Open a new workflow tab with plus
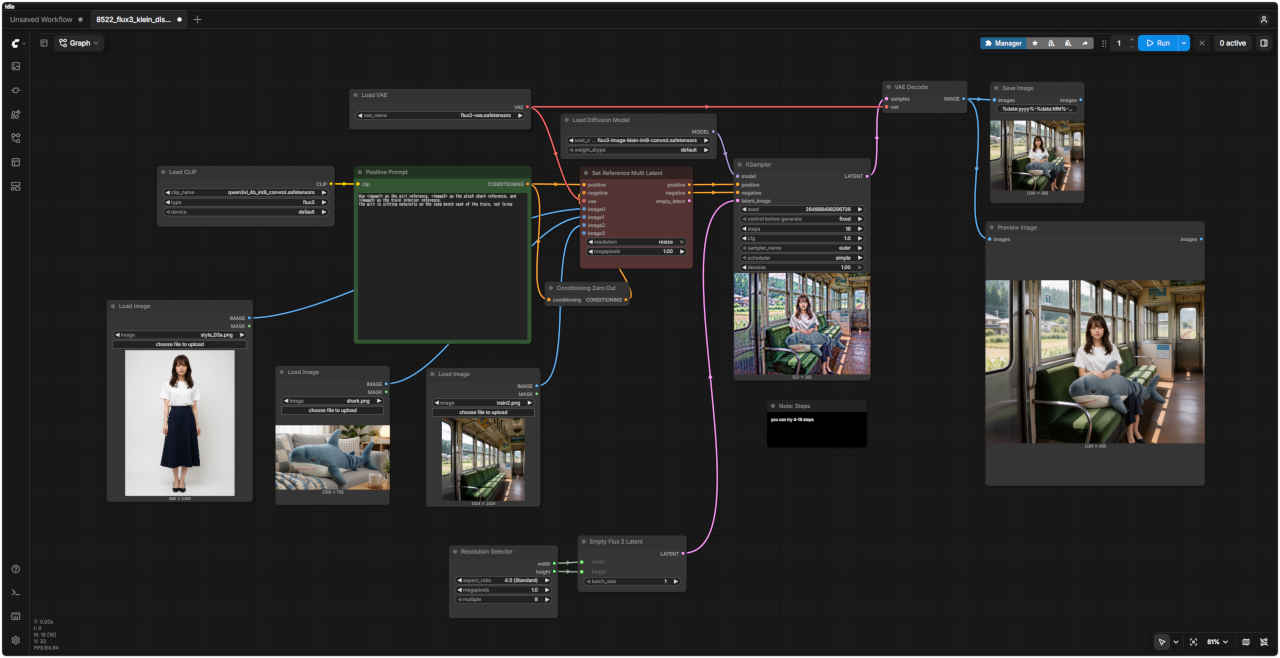The width and height of the screenshot is (1280, 658). pos(197,19)
